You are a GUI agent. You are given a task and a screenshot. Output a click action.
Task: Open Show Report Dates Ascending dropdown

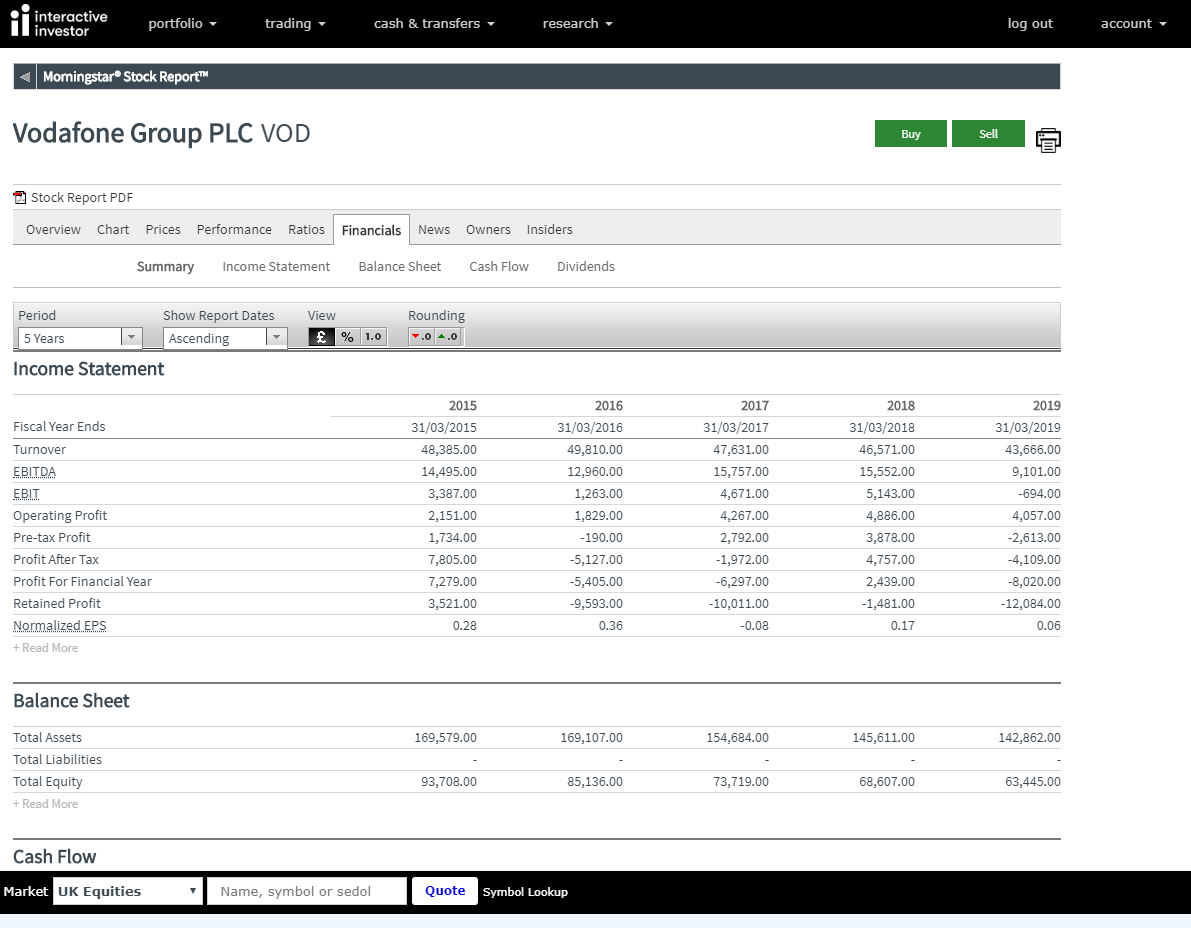(x=225, y=338)
